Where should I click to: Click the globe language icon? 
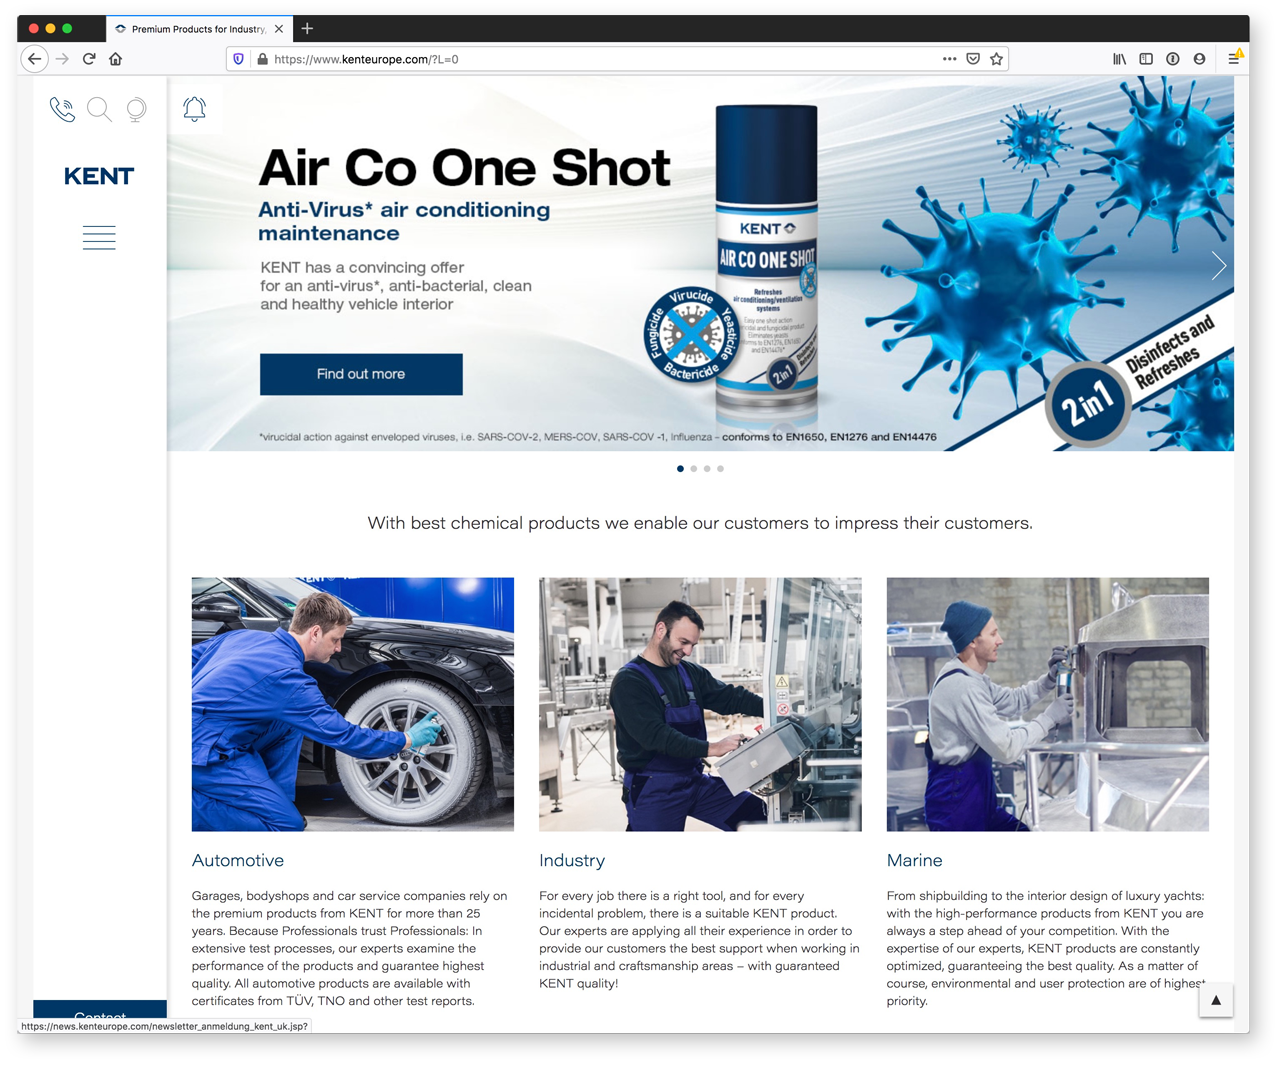[x=136, y=109]
